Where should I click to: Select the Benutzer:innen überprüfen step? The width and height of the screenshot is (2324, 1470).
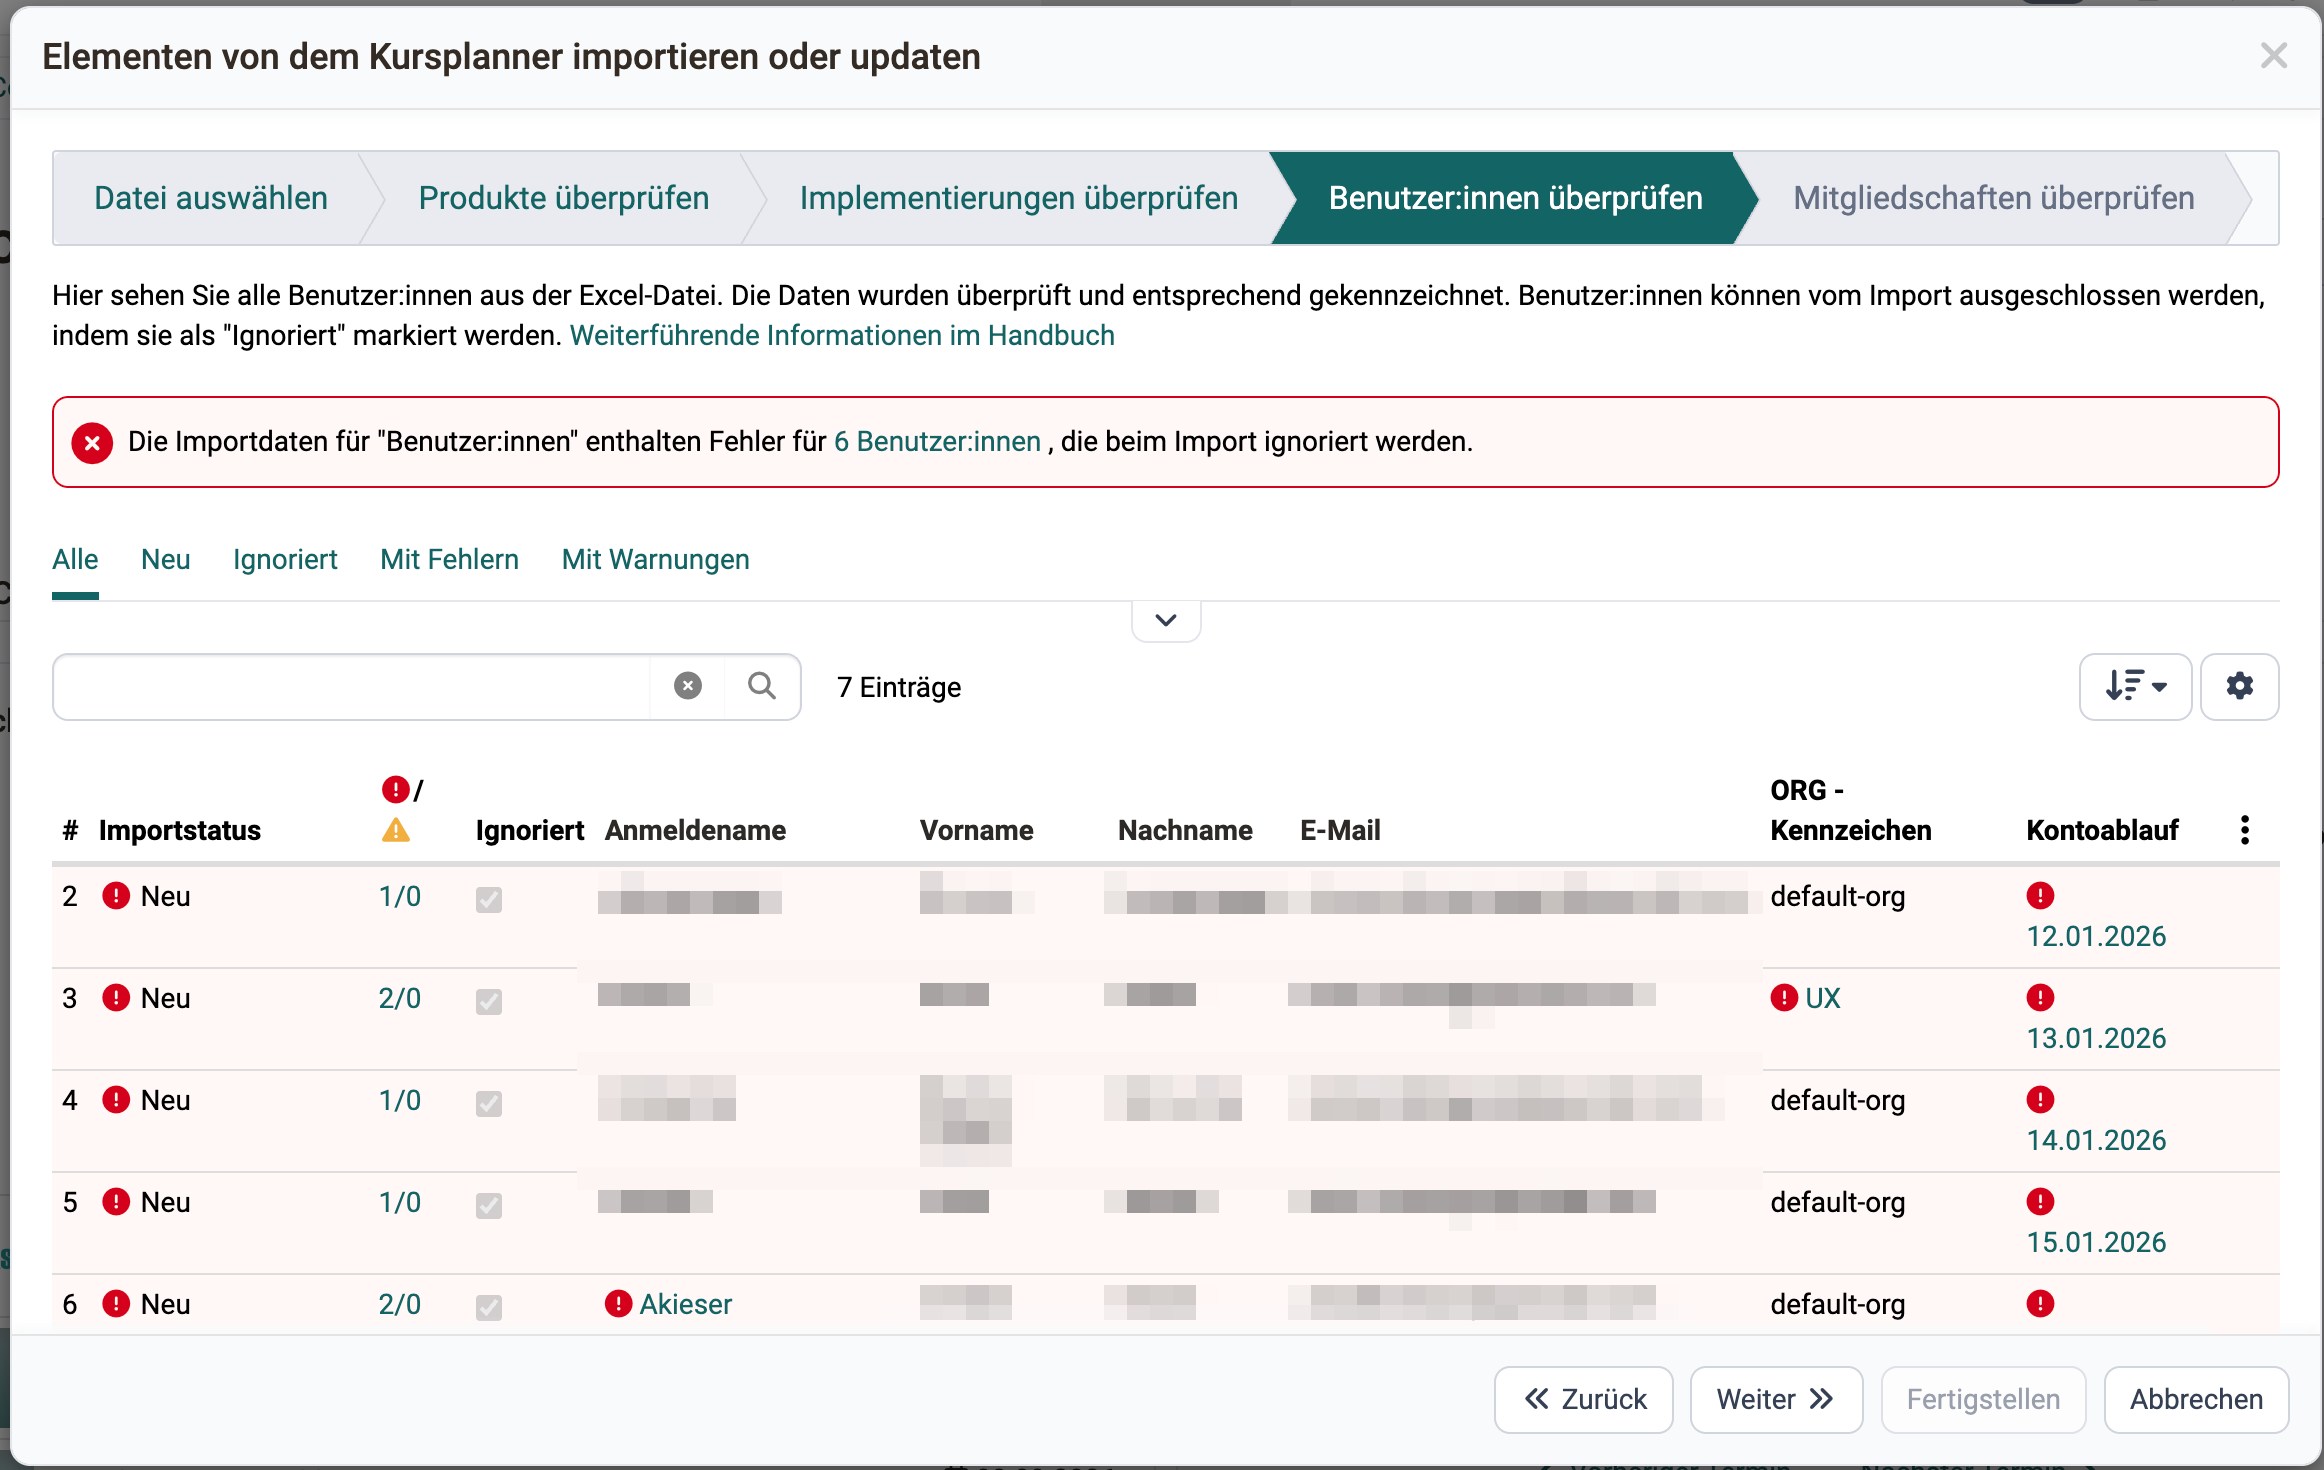click(1515, 198)
